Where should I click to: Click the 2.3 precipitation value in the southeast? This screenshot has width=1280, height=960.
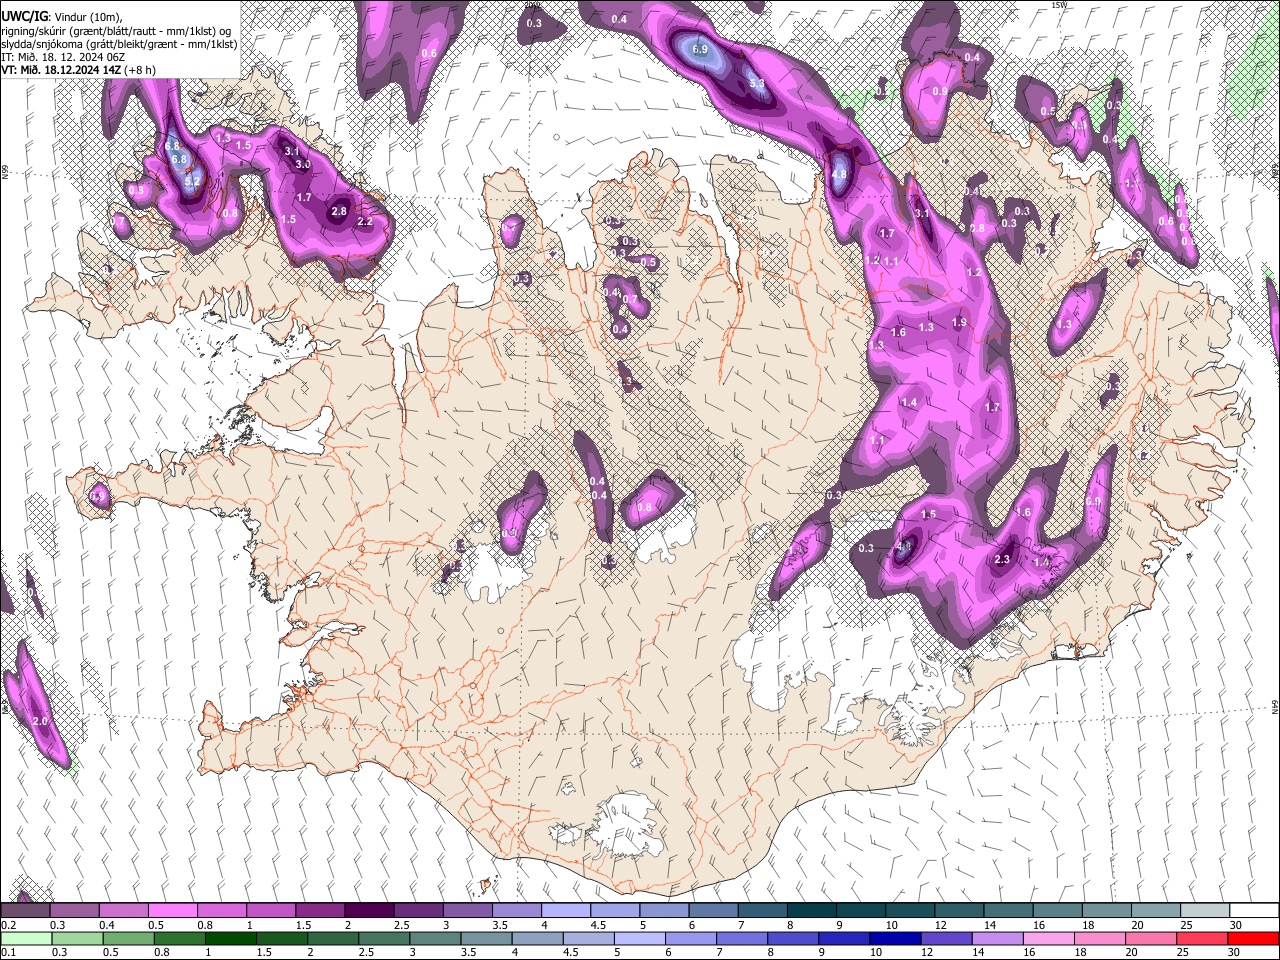click(1003, 560)
